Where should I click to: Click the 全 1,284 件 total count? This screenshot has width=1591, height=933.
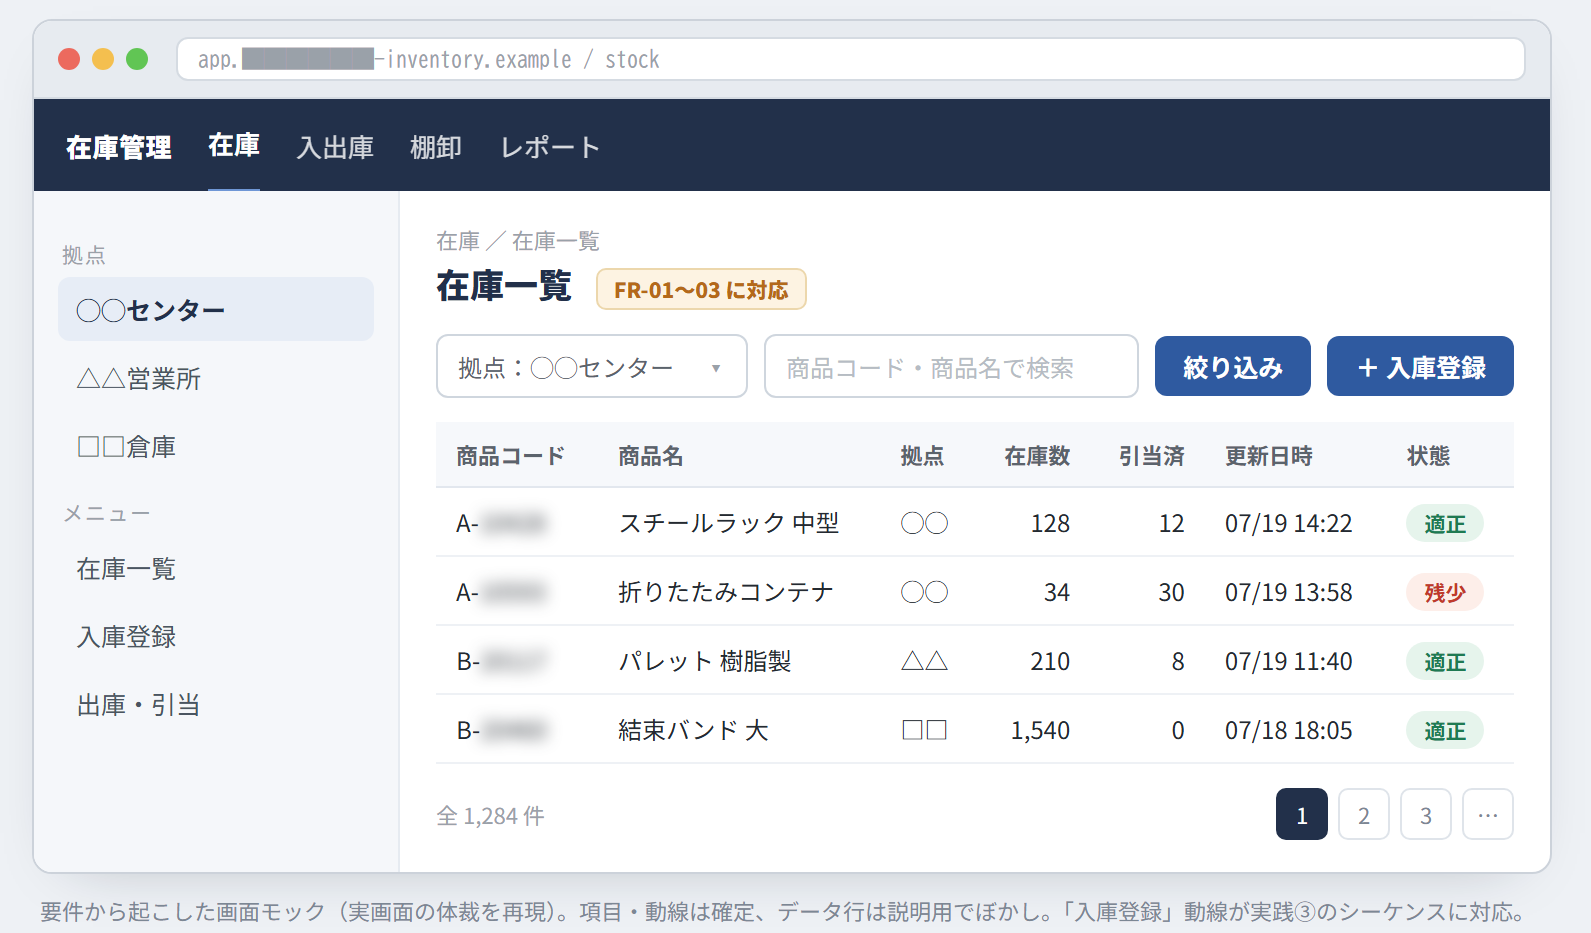490,816
